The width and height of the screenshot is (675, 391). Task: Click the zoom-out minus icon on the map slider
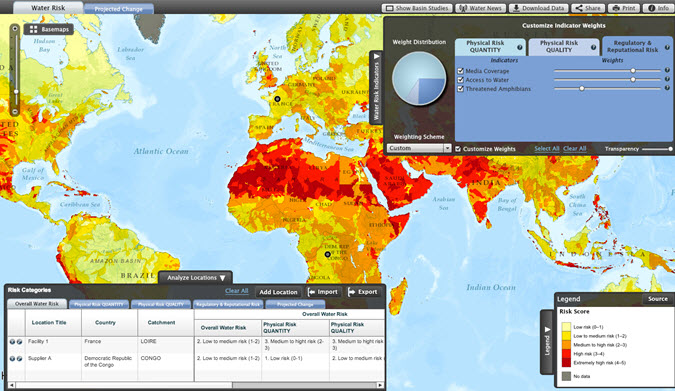(15, 112)
